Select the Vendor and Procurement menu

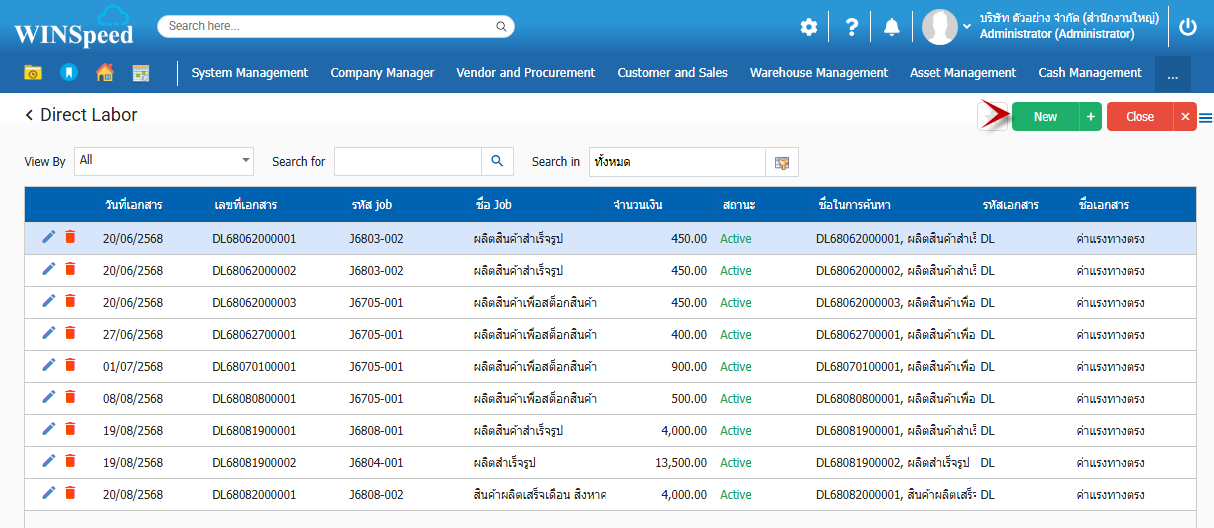tap(525, 73)
